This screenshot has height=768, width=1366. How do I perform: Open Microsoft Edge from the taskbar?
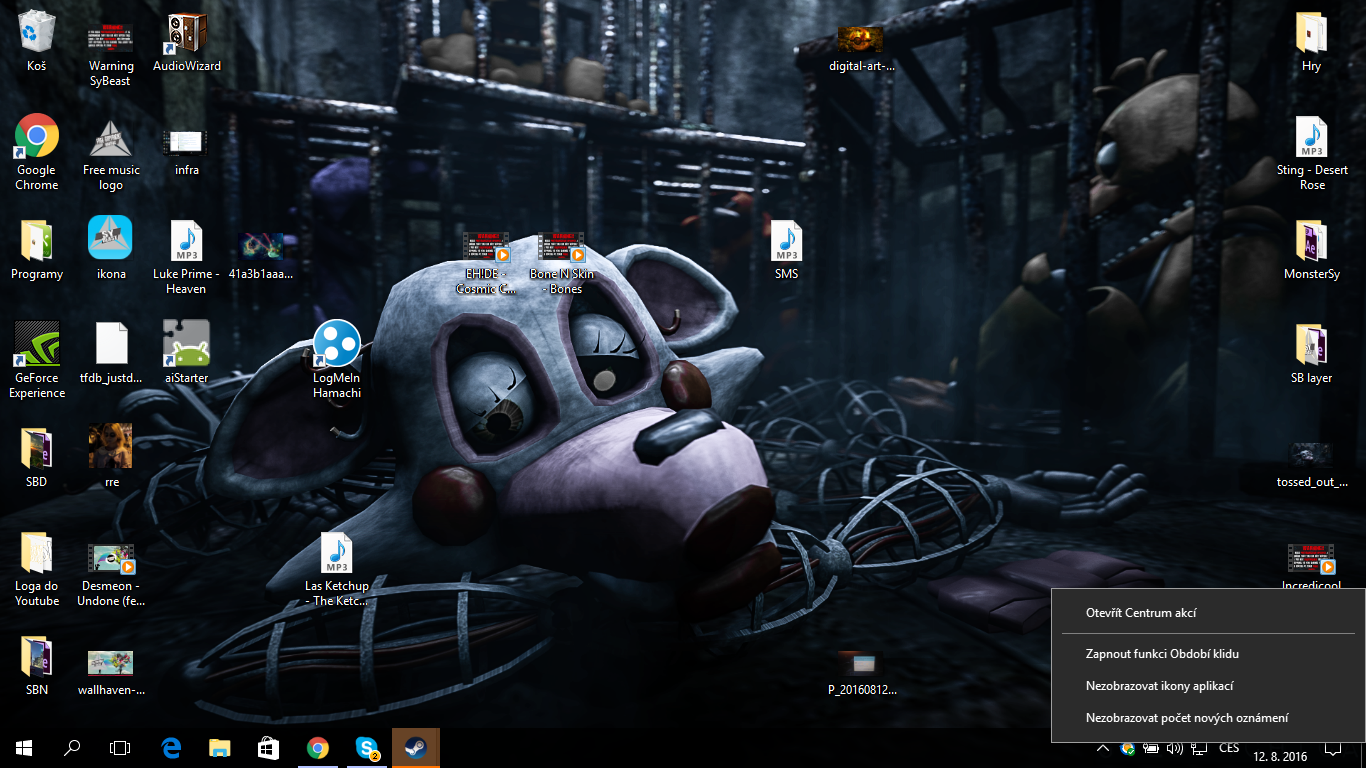tap(171, 747)
